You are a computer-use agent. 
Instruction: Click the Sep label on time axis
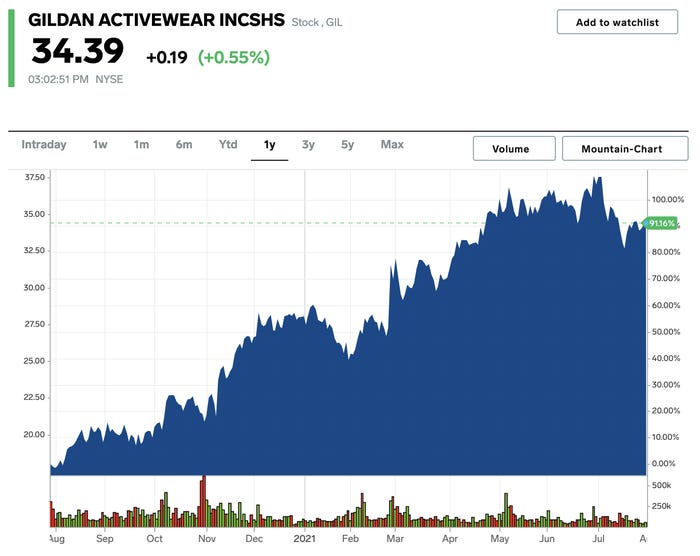click(x=105, y=539)
